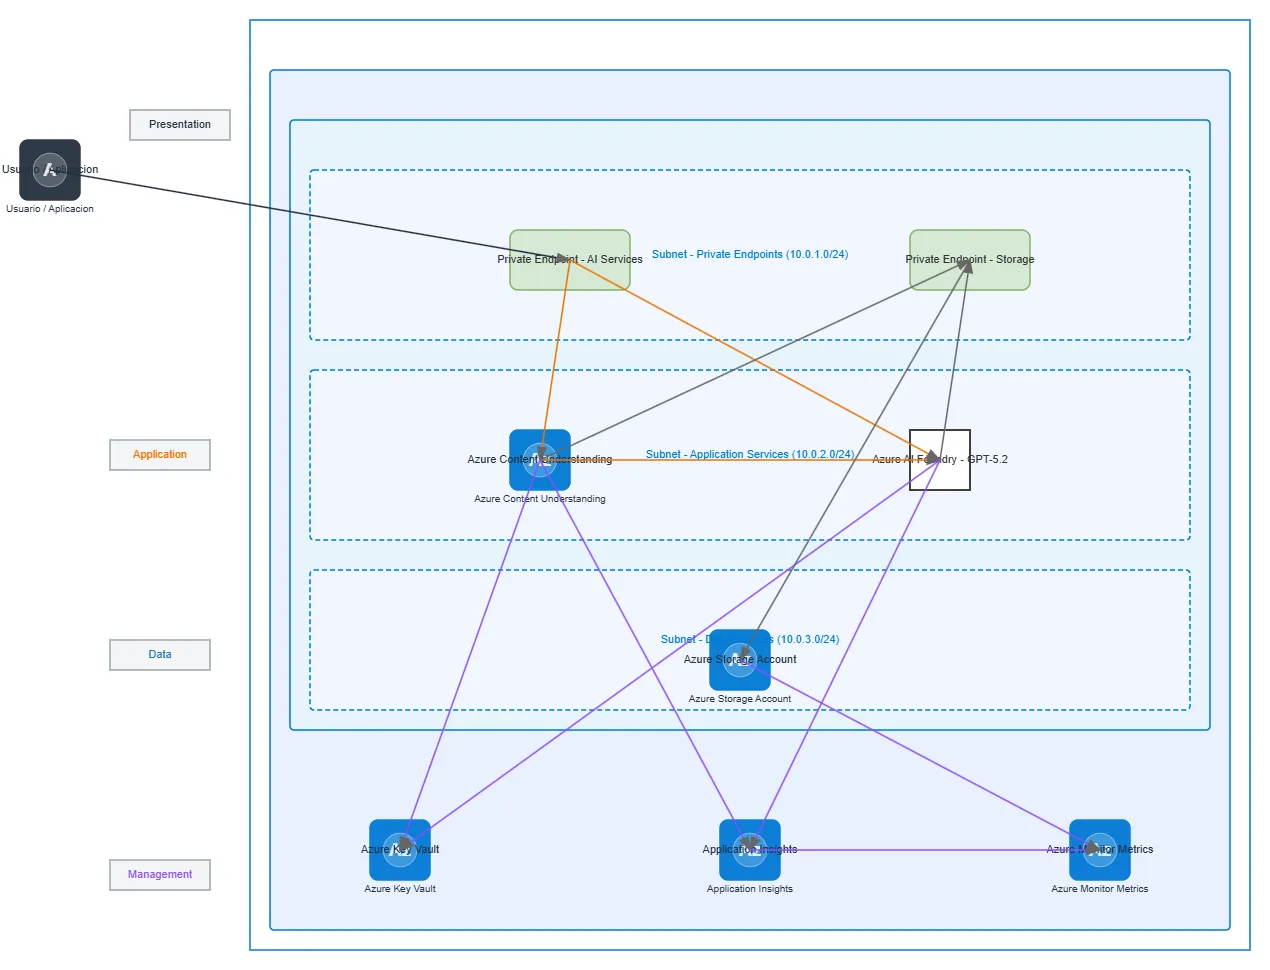Click 'Subnet - Private Endpoints (10.0.1.0/24)' text
Viewport: 1270px width, 970px height.
(x=750, y=254)
